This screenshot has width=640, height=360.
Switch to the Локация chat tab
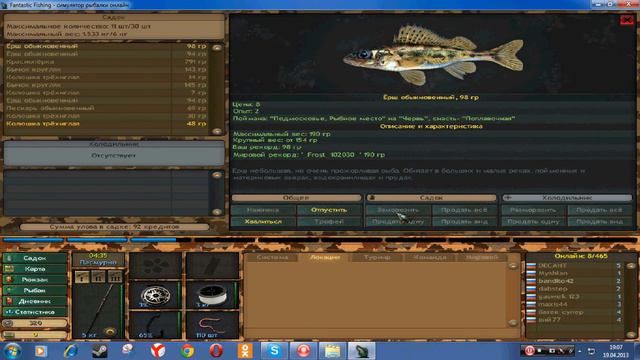pos(325,258)
